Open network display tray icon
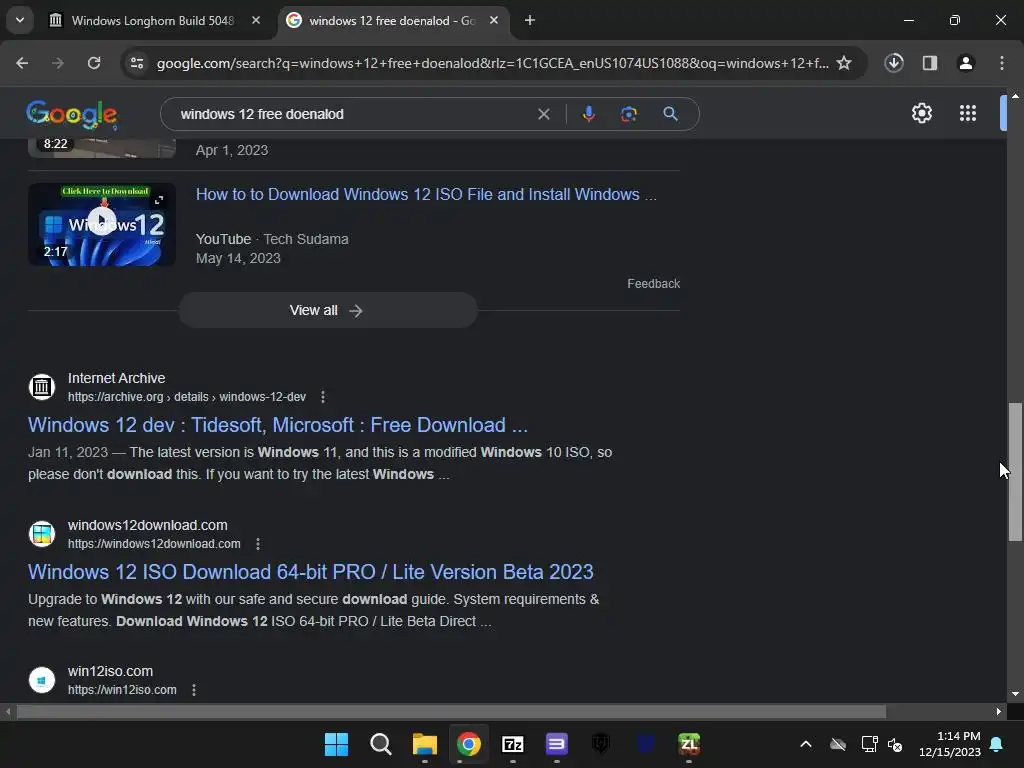The width and height of the screenshot is (1024, 768). (869, 744)
